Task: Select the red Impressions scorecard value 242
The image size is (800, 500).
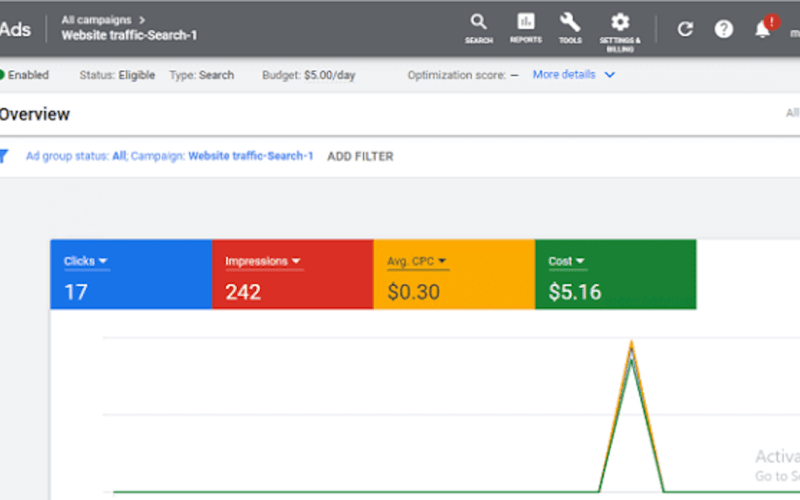Action: coord(243,292)
